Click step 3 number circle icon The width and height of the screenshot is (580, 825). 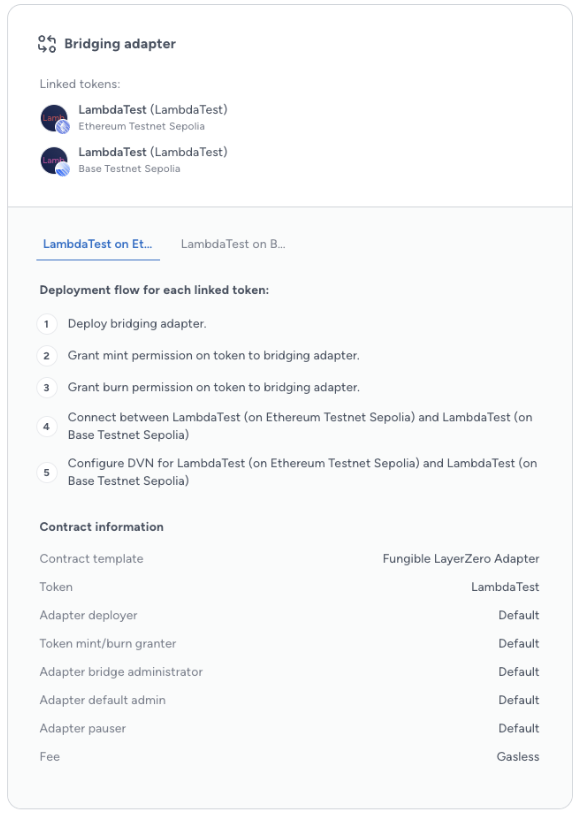46,388
